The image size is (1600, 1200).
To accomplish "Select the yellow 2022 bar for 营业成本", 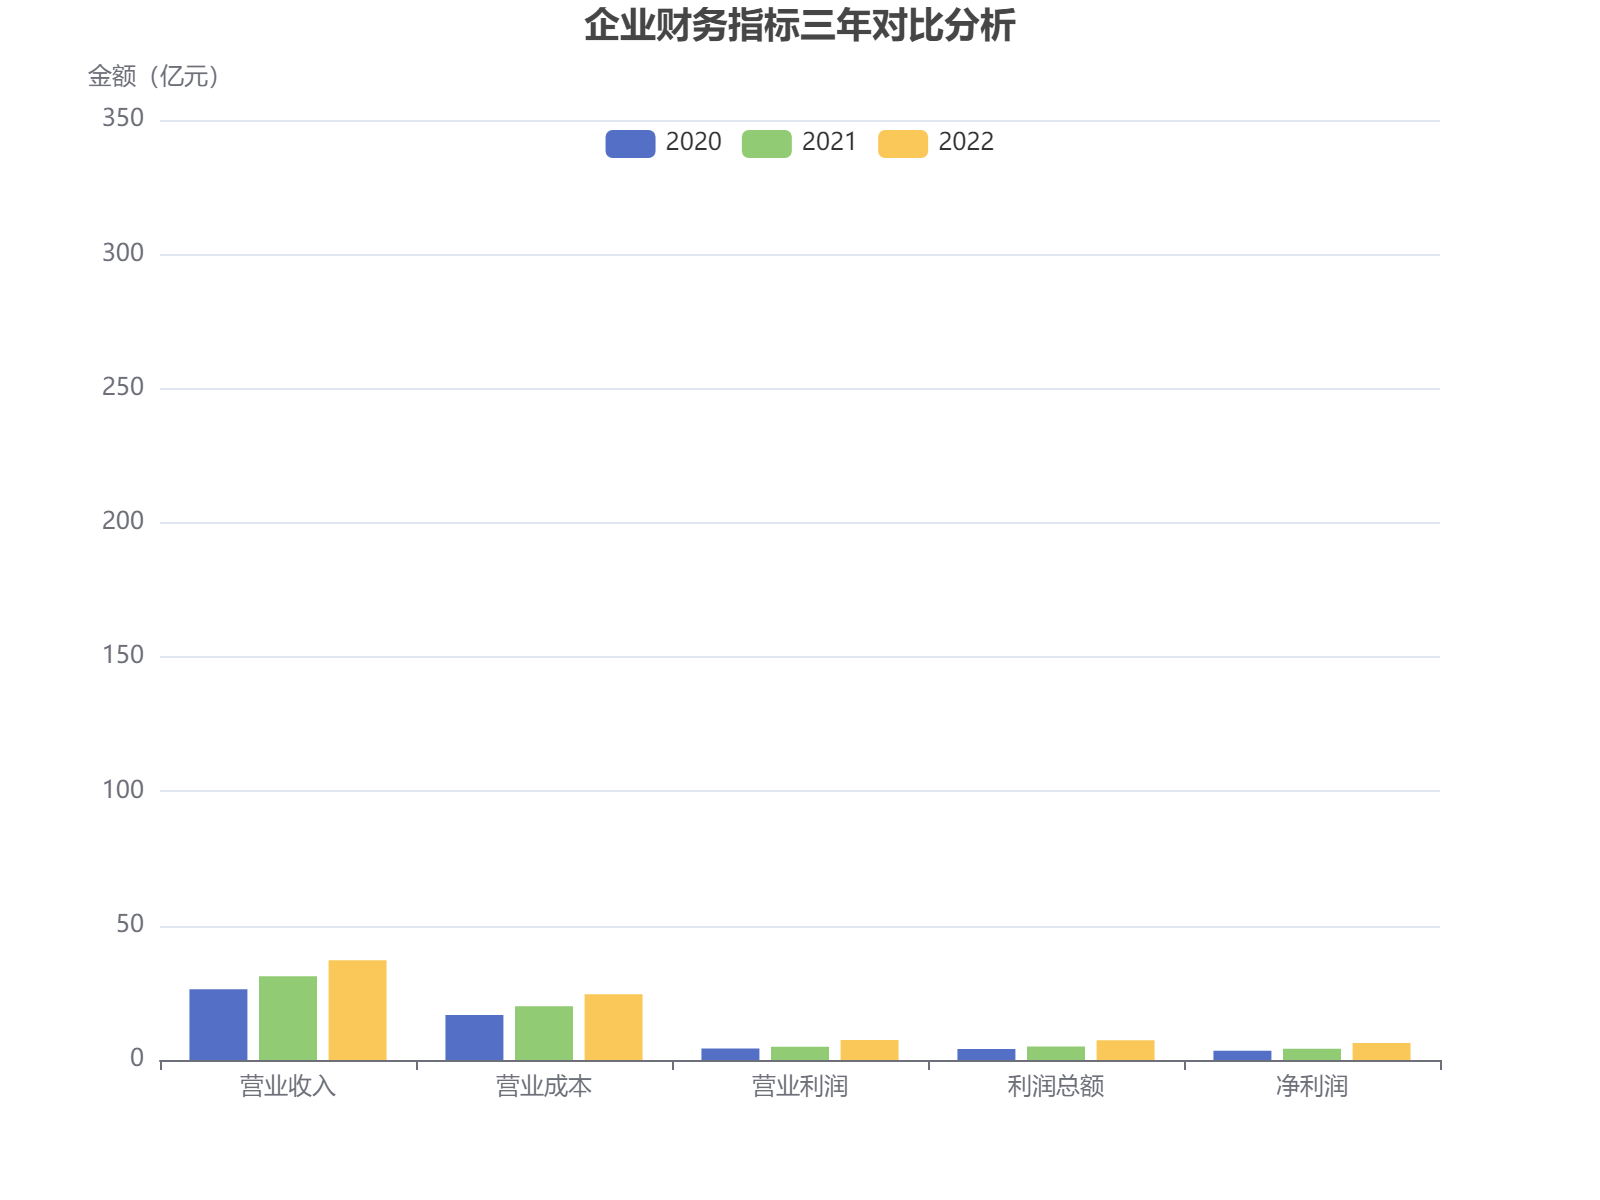I will click(613, 1027).
